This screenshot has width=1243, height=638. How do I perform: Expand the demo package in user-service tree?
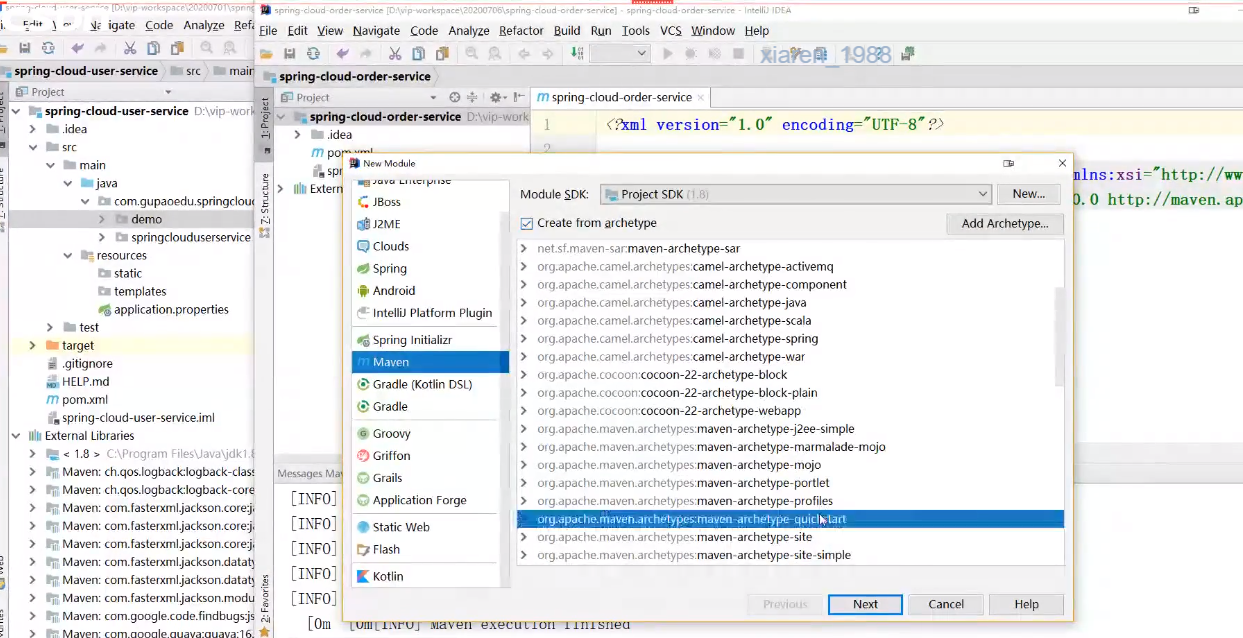(102, 219)
